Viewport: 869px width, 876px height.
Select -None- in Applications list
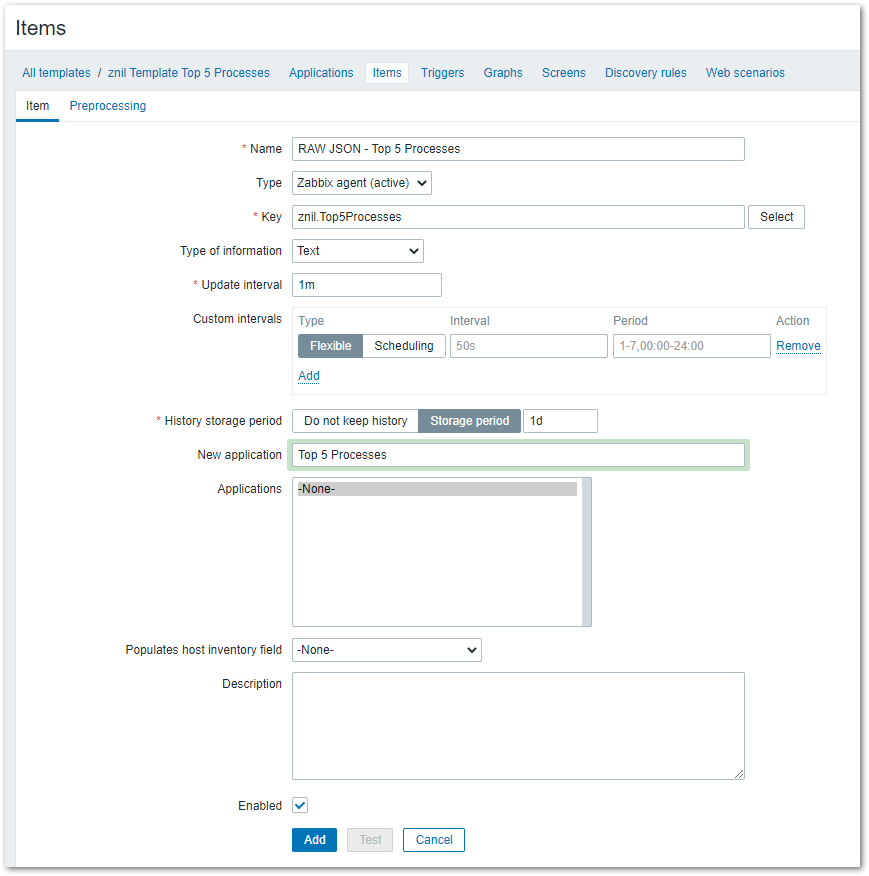click(x=437, y=489)
